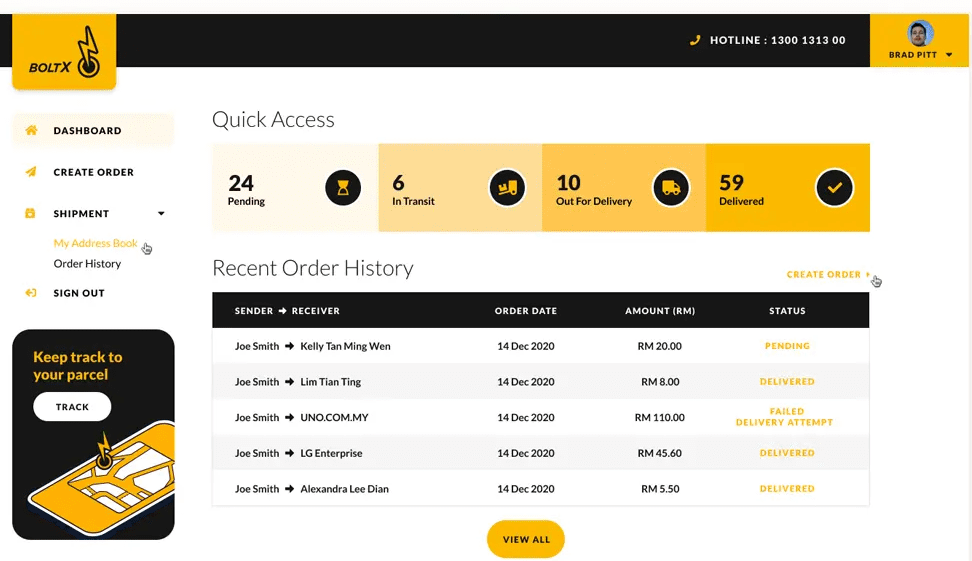Click the Delivered checkmark icon
The height and width of the screenshot is (561, 972).
(x=834, y=187)
